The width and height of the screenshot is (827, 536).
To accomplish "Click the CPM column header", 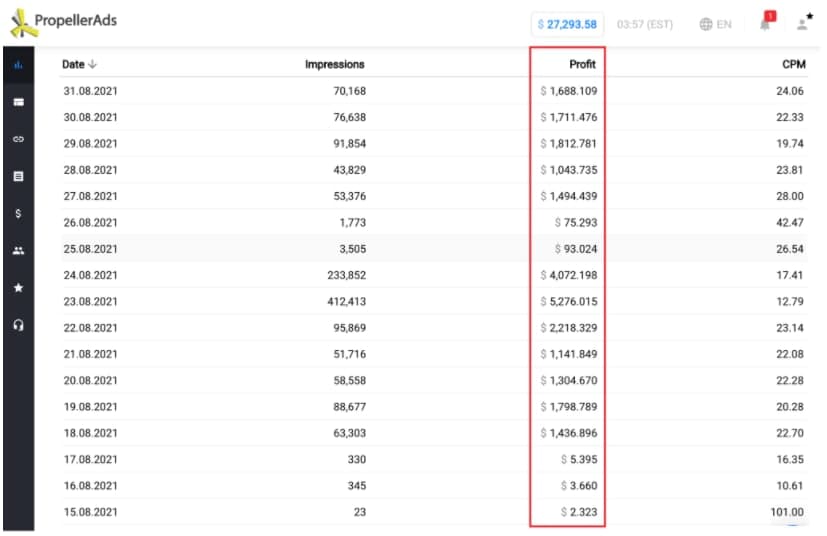I will (x=793, y=65).
